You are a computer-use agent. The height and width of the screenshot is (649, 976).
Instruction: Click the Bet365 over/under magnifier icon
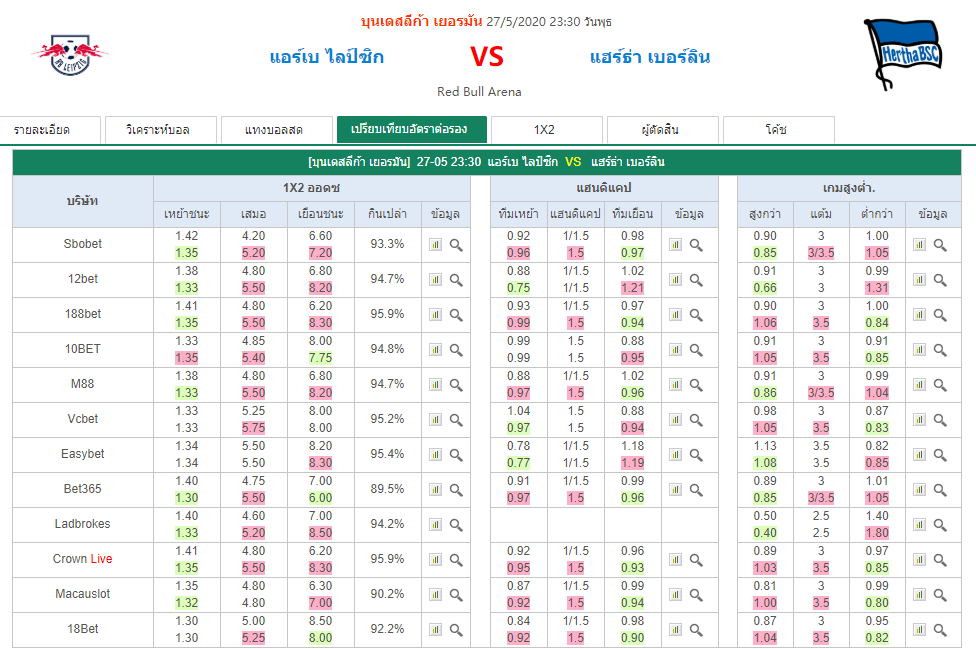[x=940, y=490]
